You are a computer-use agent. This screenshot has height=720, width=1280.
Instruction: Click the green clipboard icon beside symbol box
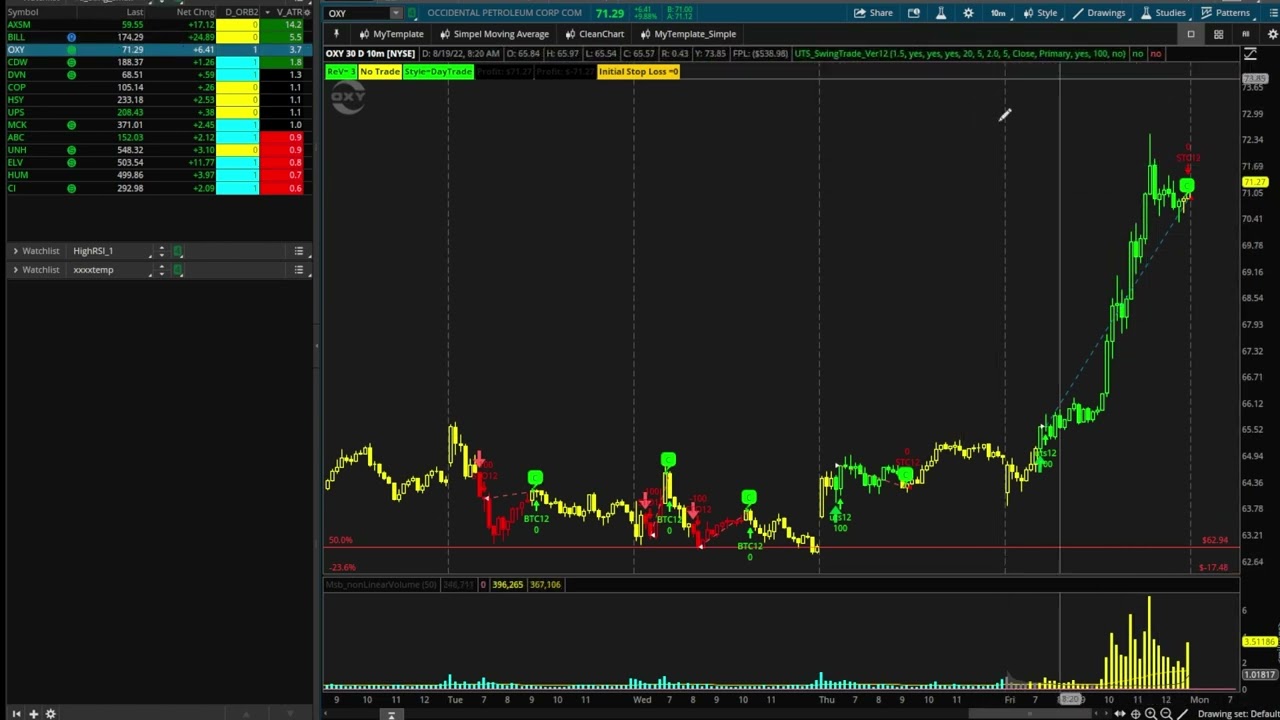(412, 13)
